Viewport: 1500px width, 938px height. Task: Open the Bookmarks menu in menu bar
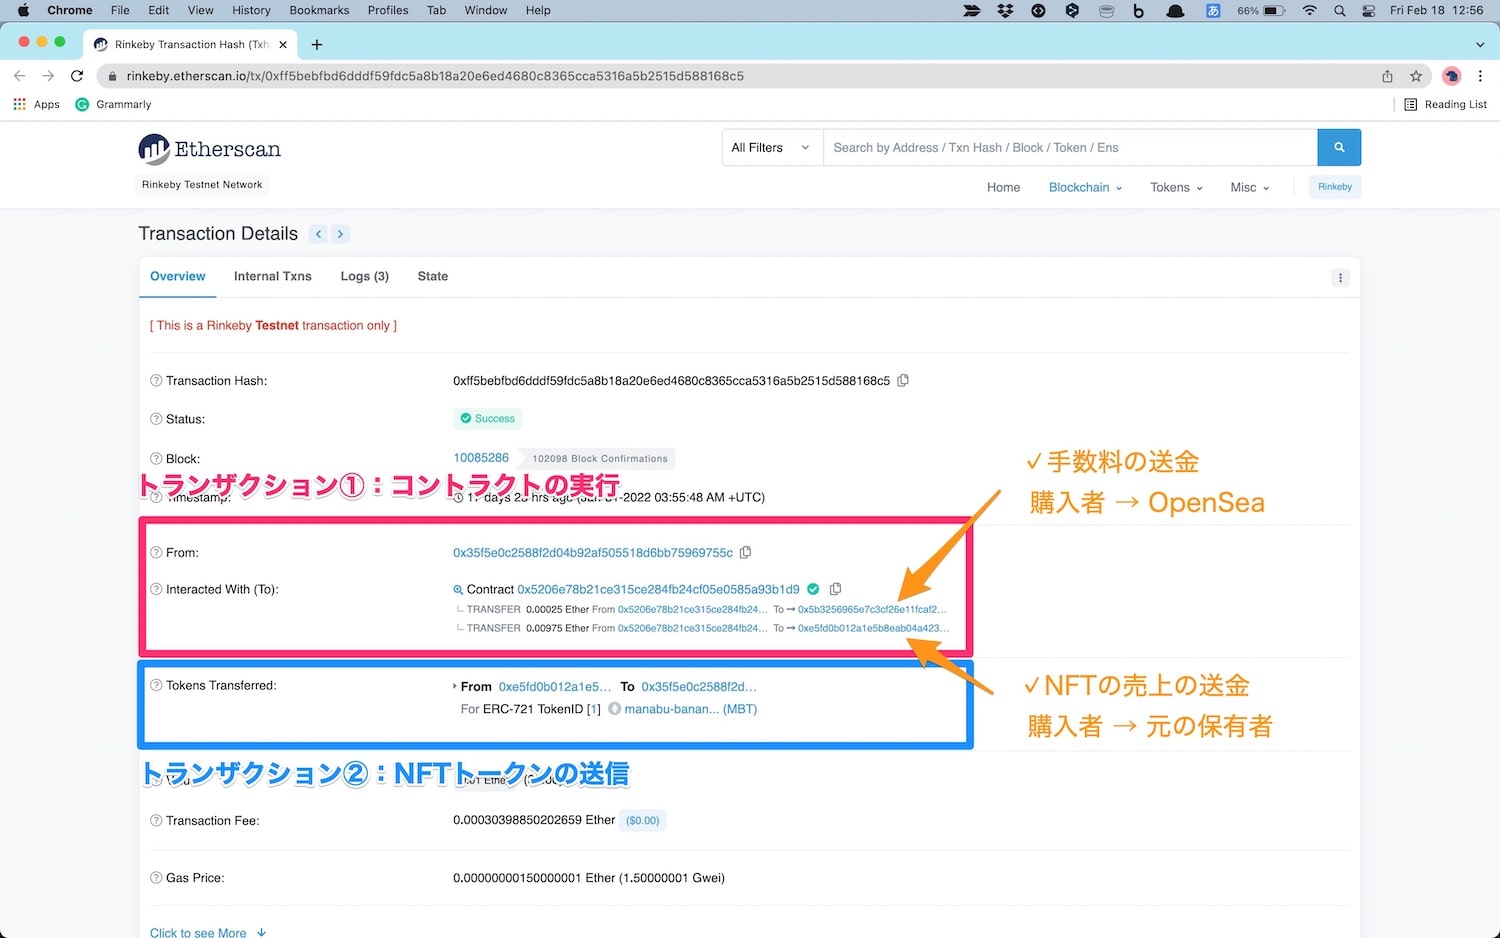point(319,10)
